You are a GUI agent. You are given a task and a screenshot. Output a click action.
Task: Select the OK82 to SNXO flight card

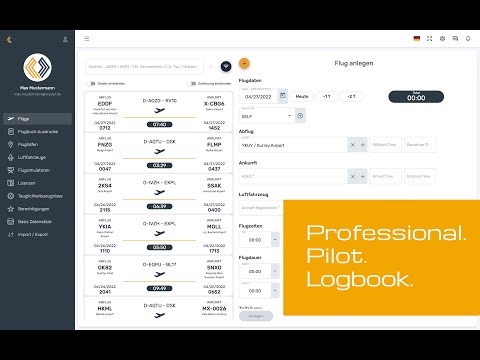(x=159, y=276)
